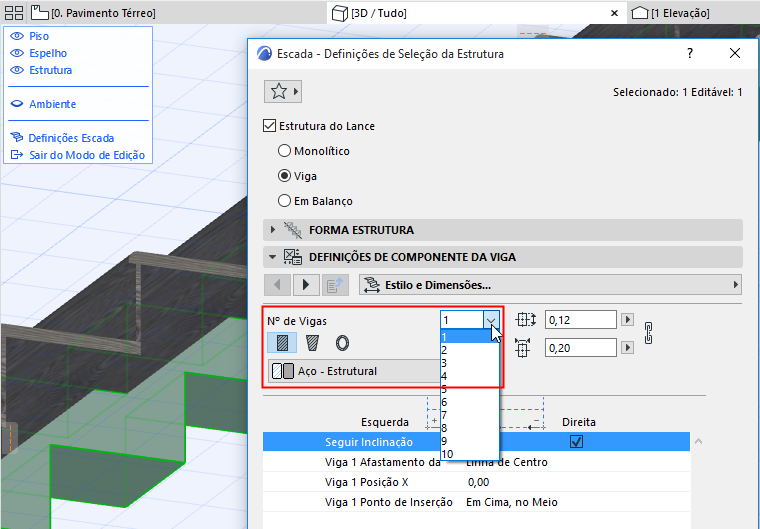Viewport: 760px width, 529px height.
Task: Click the 0,00 position value
Action: click(x=478, y=482)
